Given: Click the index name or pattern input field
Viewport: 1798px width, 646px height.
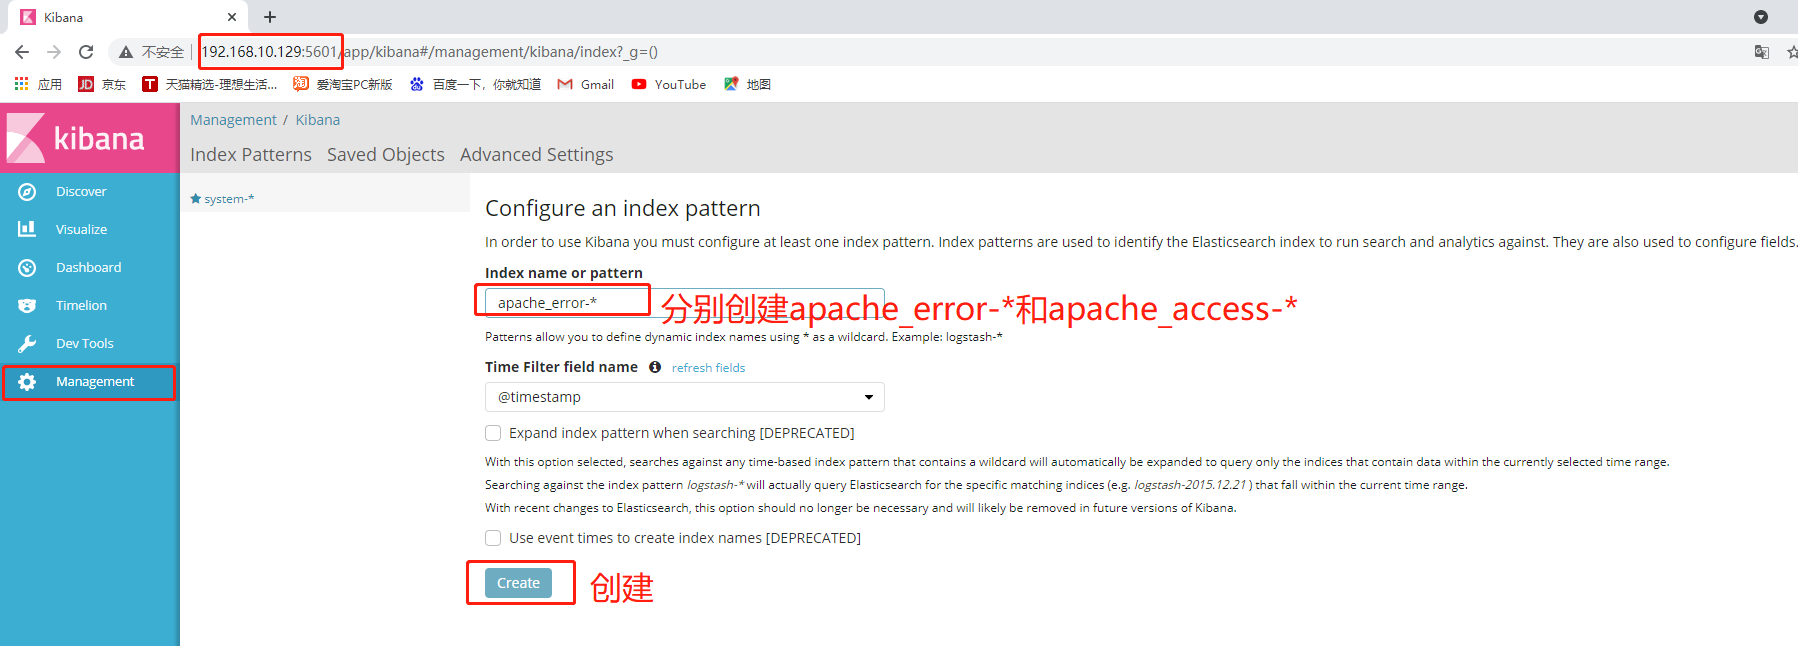Looking at the screenshot, I should click(x=685, y=302).
